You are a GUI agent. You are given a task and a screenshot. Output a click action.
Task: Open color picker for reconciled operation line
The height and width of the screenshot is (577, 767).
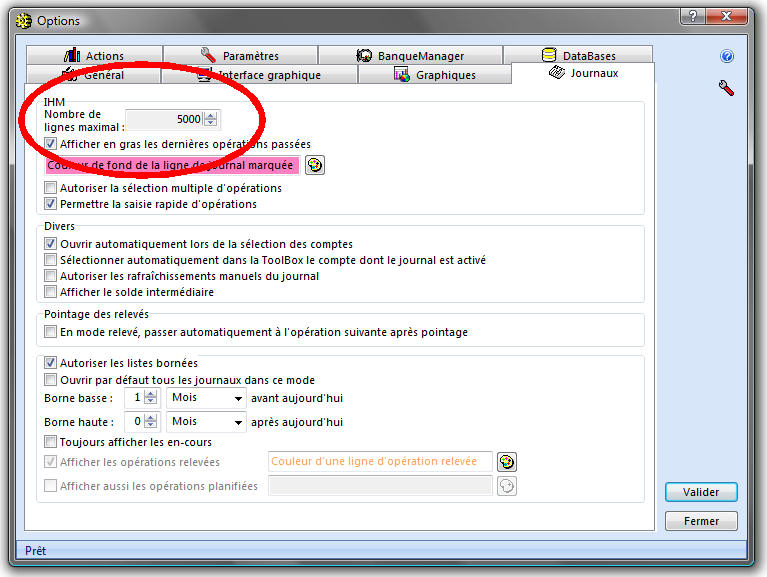[x=507, y=462]
